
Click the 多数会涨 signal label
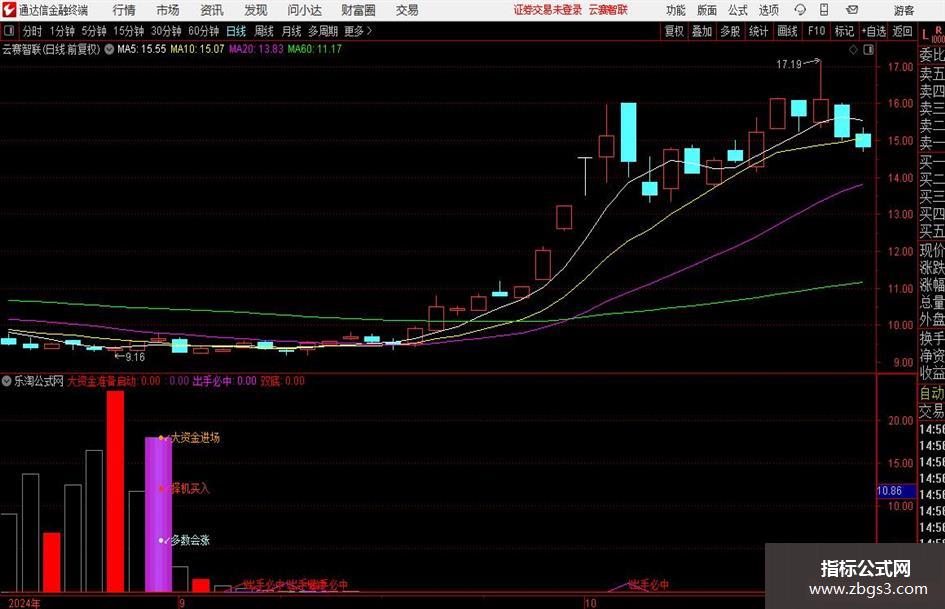click(190, 540)
